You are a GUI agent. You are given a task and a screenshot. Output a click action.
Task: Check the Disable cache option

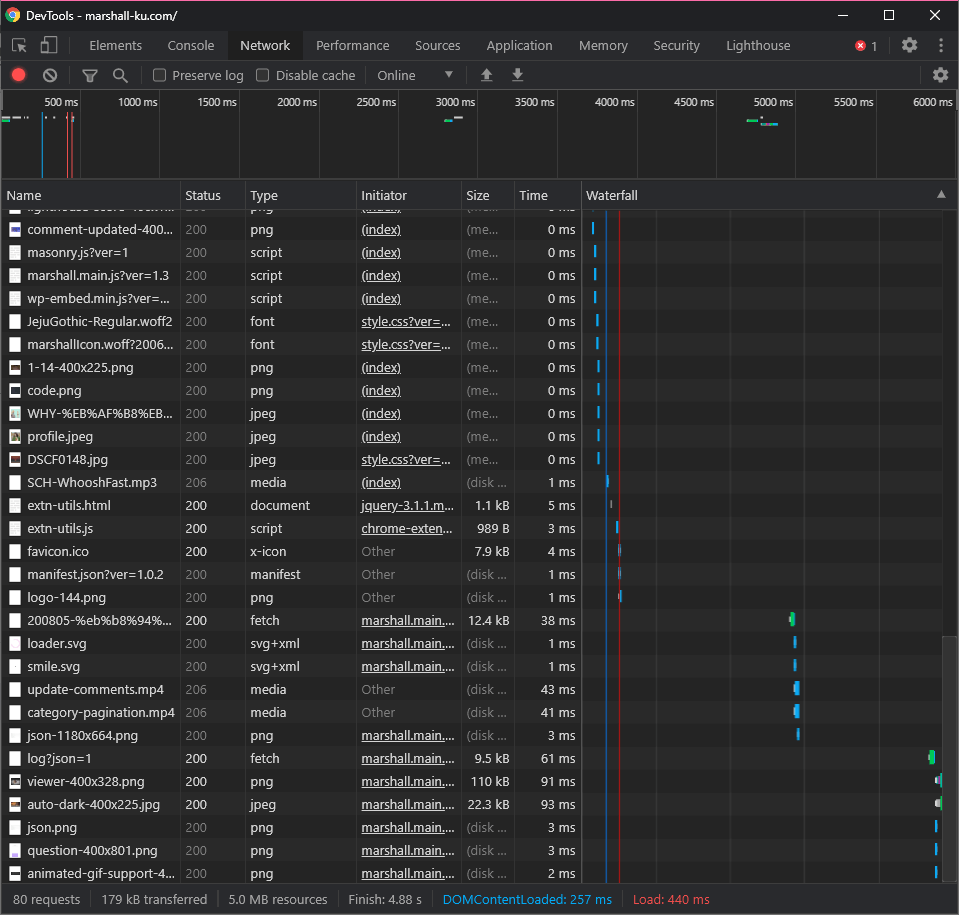(x=263, y=75)
